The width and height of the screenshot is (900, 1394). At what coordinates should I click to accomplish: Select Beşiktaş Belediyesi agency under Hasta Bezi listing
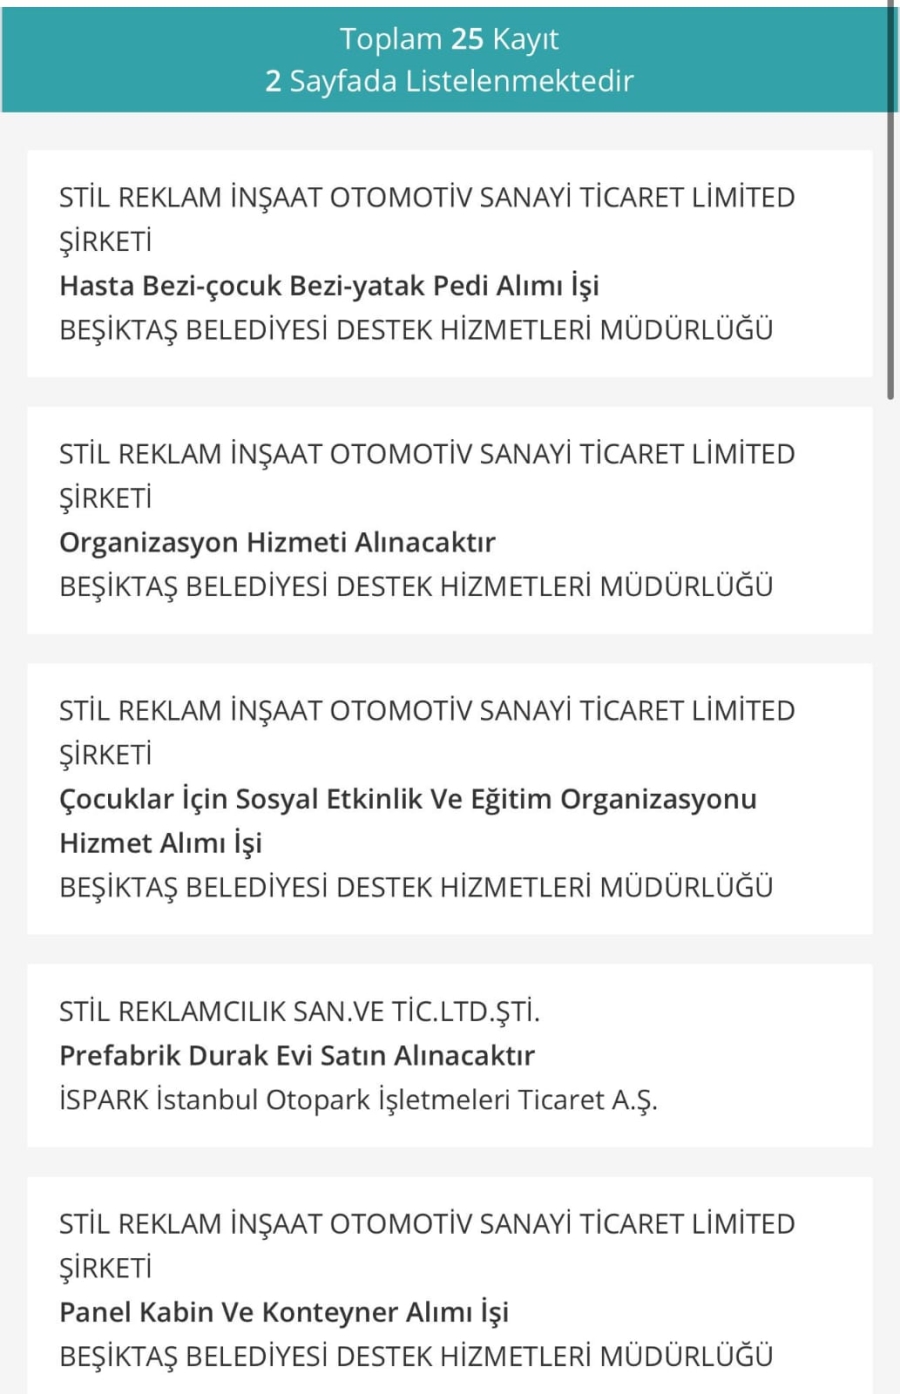(416, 330)
